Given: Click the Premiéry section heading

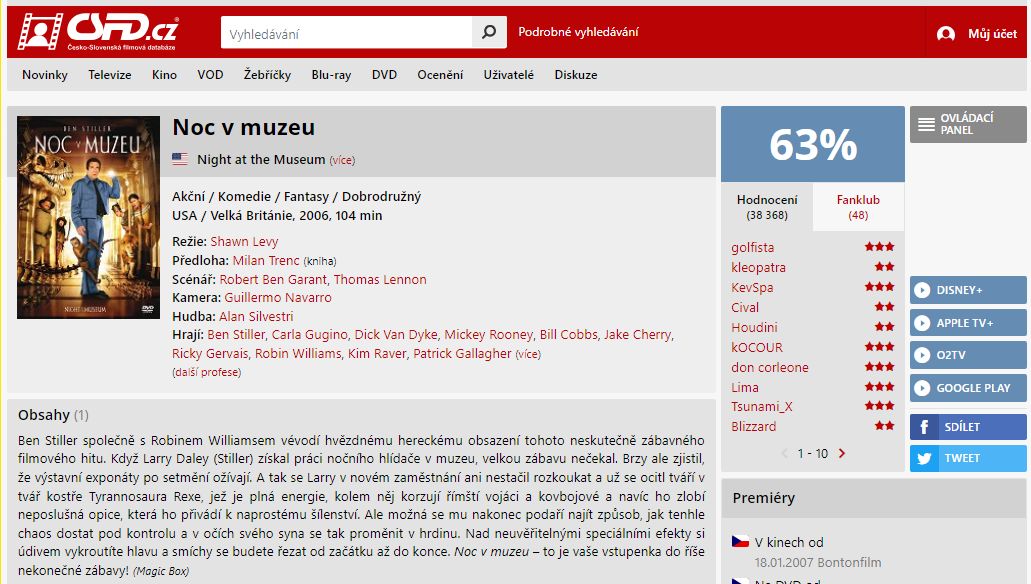Looking at the screenshot, I should point(763,498).
